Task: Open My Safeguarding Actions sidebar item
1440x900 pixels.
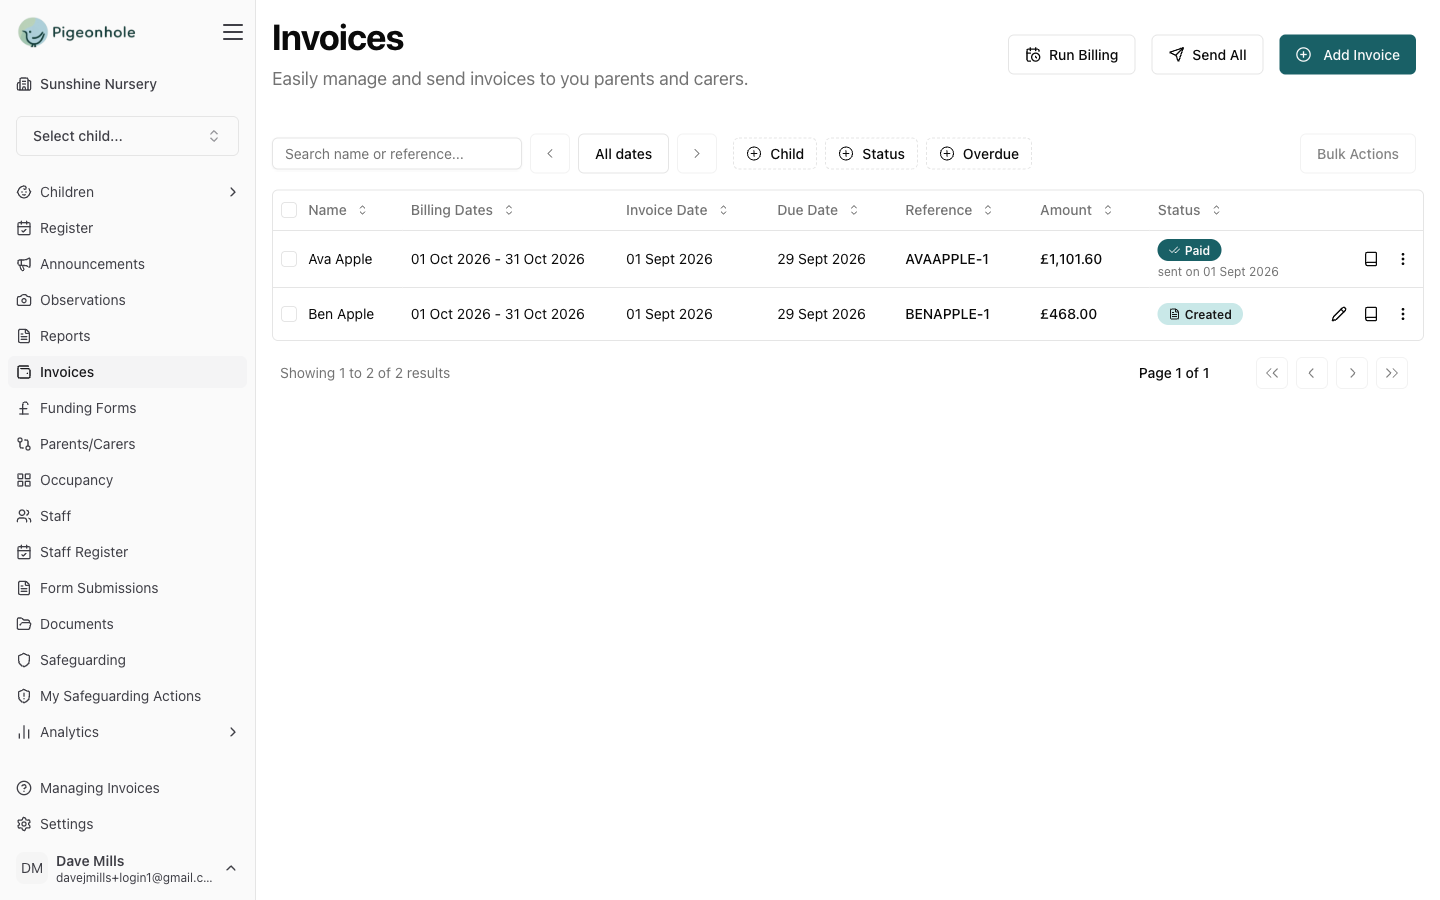Action: pos(127,696)
